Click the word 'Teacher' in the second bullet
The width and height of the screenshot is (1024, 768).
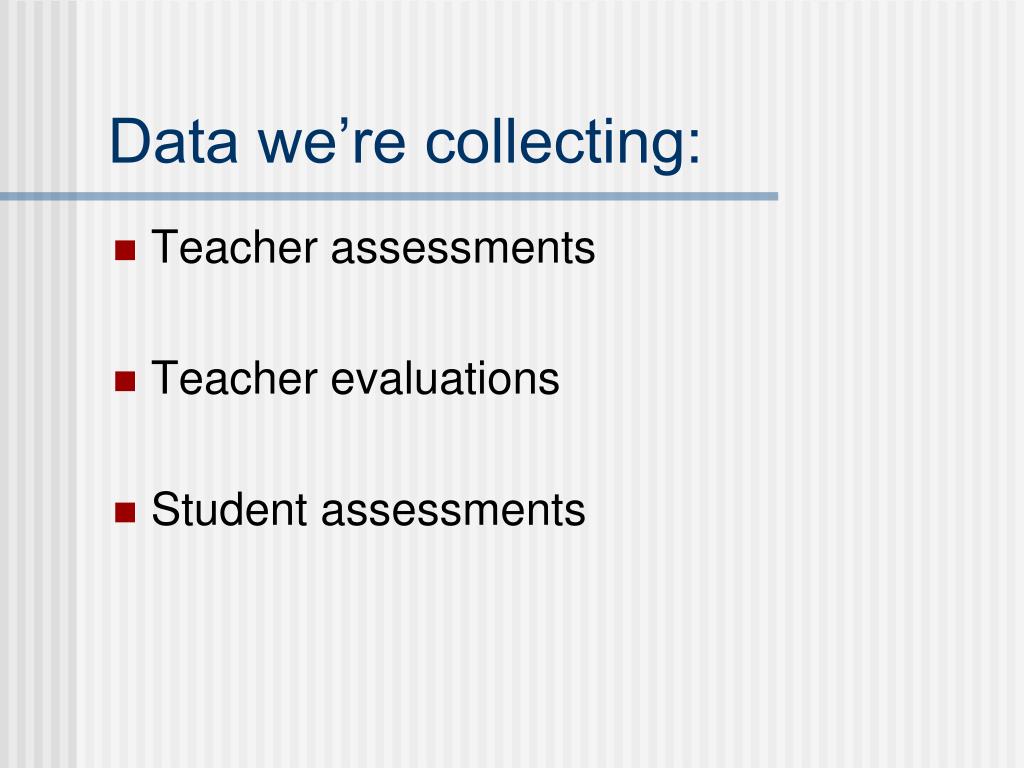pyautogui.click(x=234, y=379)
